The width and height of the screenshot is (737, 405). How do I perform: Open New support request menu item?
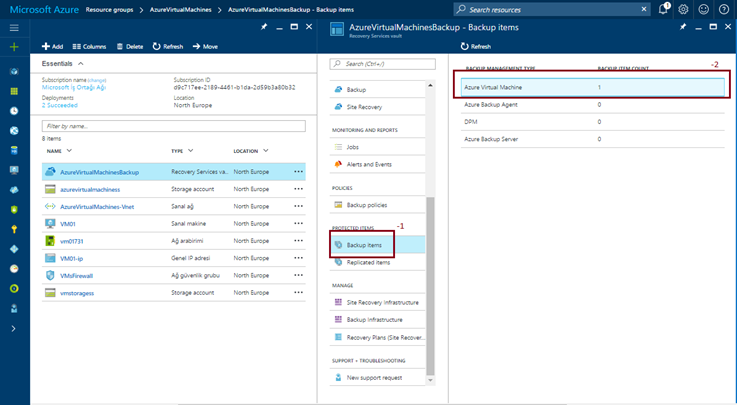[377, 378]
